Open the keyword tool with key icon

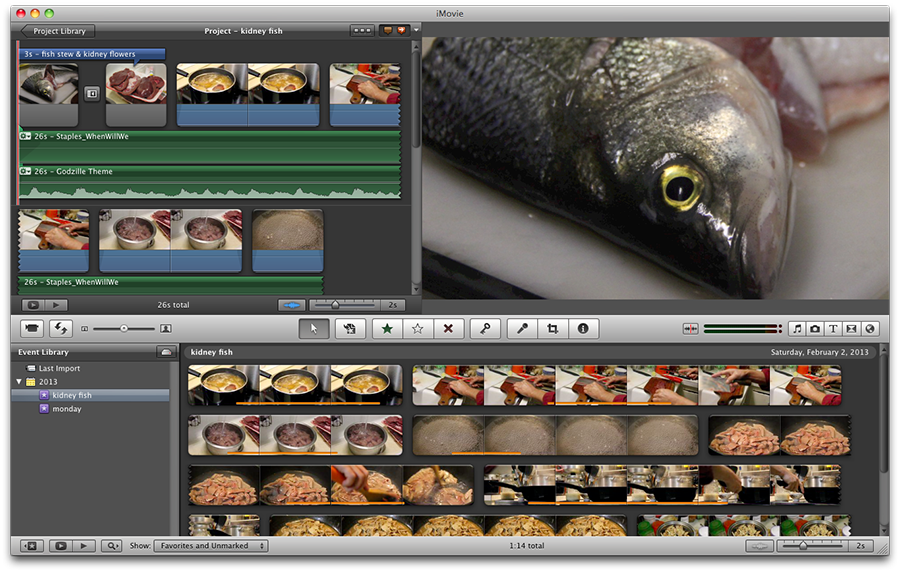pyautogui.click(x=484, y=328)
